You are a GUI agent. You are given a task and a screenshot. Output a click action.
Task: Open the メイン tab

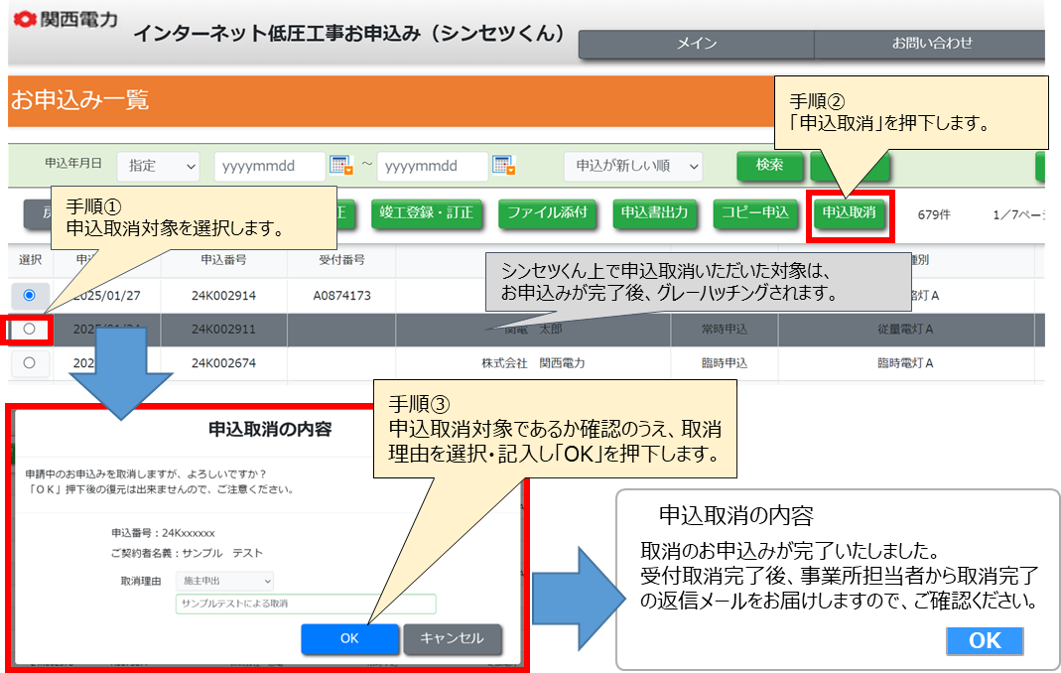click(x=696, y=44)
